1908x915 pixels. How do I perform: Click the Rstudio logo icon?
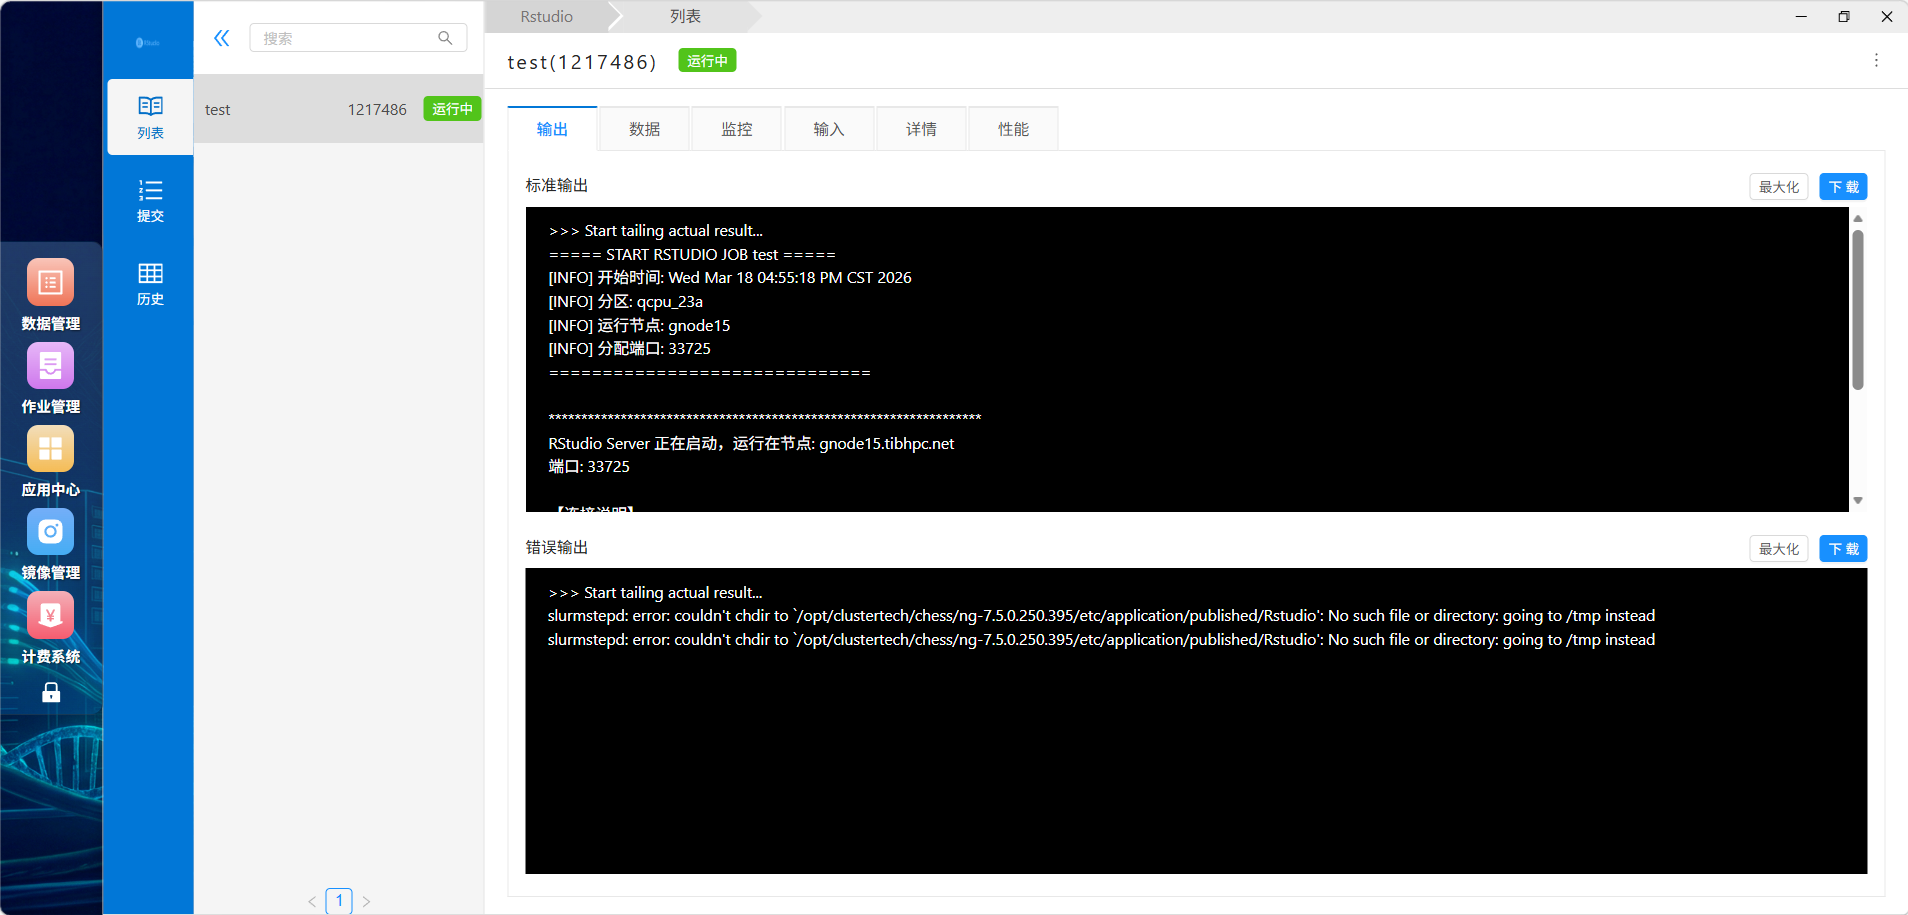coord(148,42)
